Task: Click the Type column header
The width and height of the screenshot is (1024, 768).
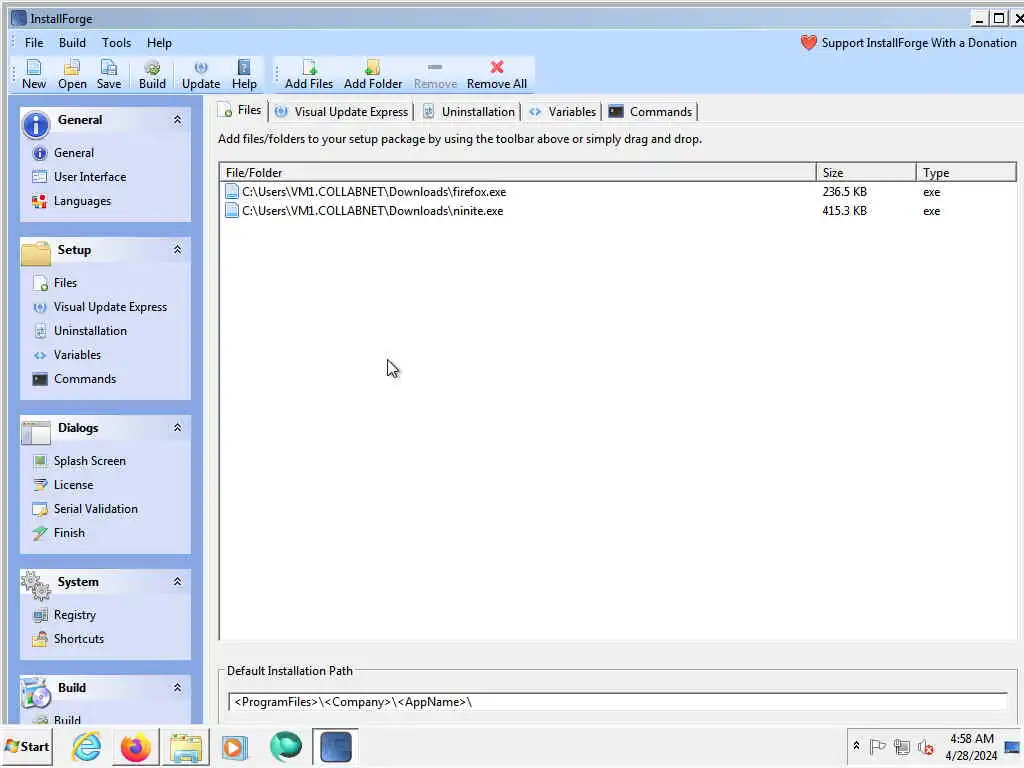Action: coord(966,173)
